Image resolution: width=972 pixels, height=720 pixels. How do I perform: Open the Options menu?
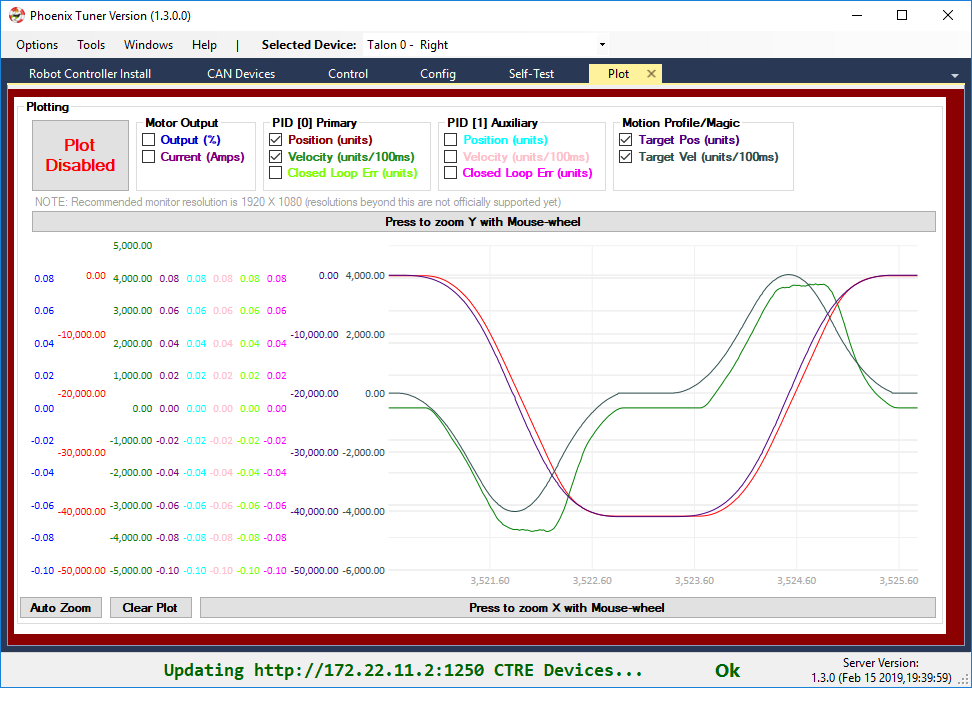point(37,45)
